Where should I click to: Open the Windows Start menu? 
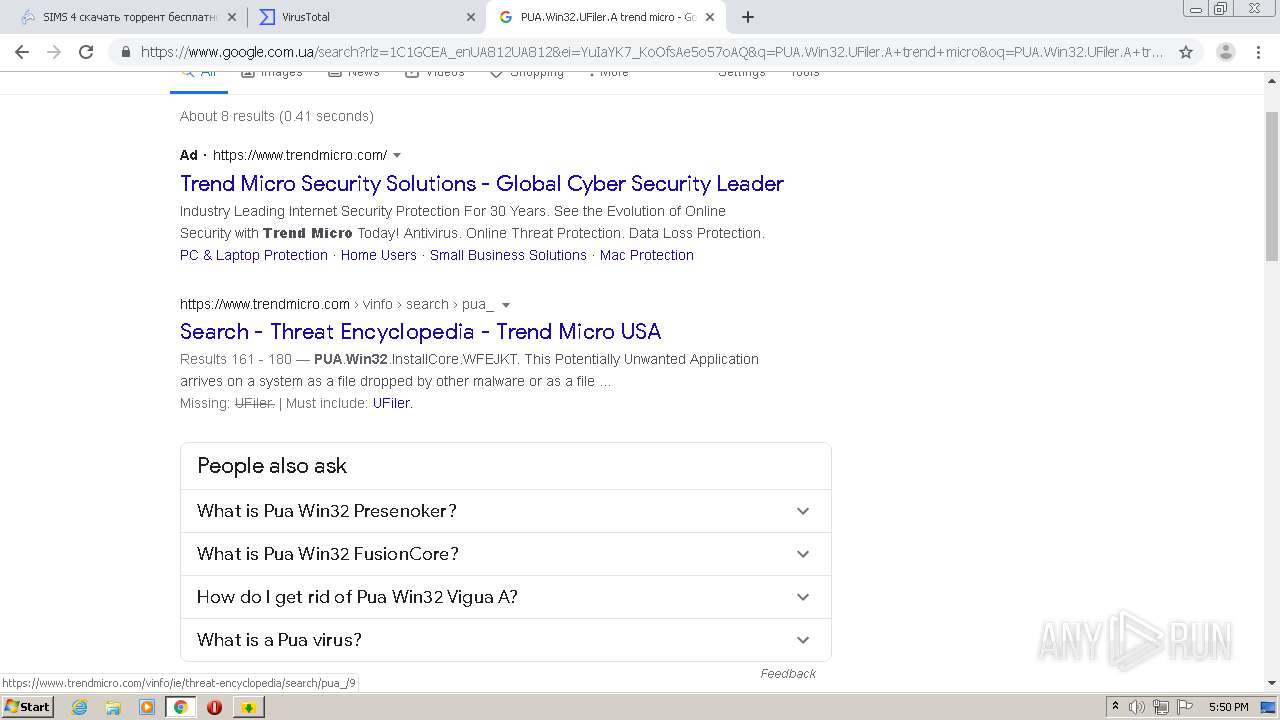click(27, 707)
